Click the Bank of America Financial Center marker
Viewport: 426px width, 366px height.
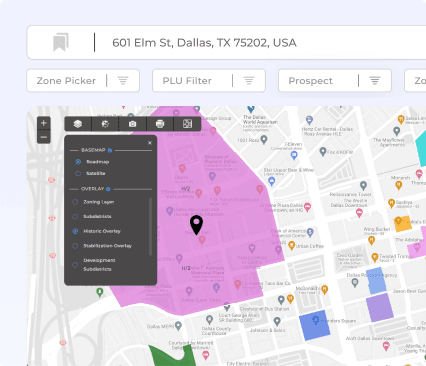pyautogui.click(x=310, y=232)
